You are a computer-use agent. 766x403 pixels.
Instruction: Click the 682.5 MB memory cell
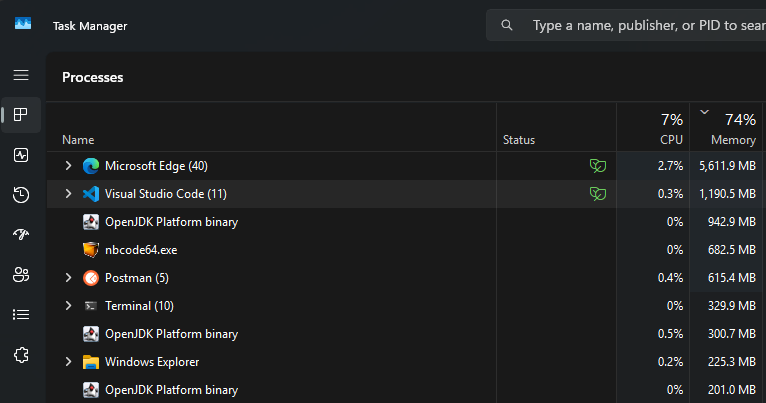[732, 250]
